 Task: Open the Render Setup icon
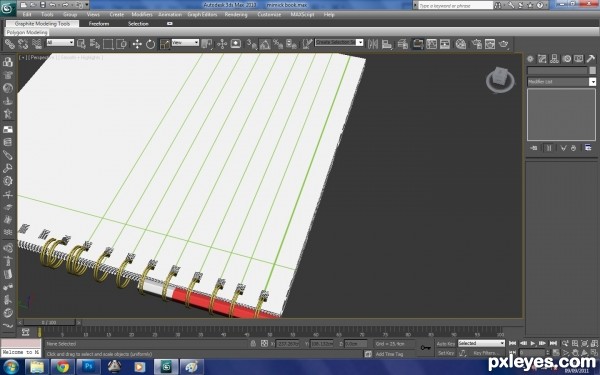pos(476,44)
